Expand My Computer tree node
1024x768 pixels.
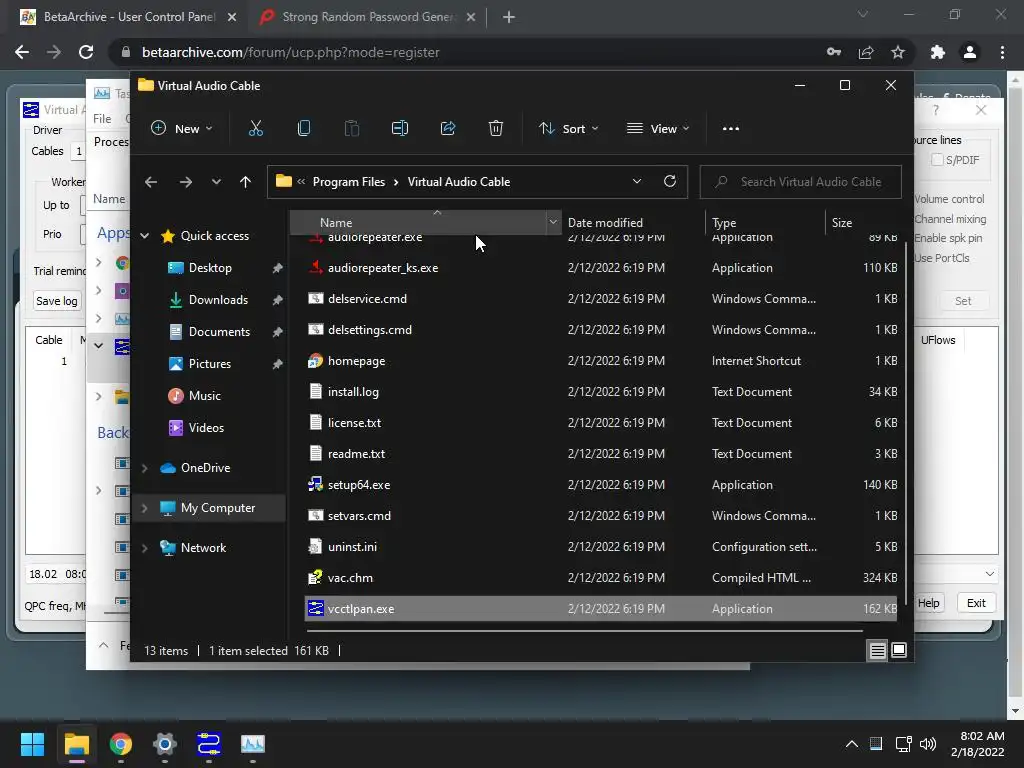(145, 508)
